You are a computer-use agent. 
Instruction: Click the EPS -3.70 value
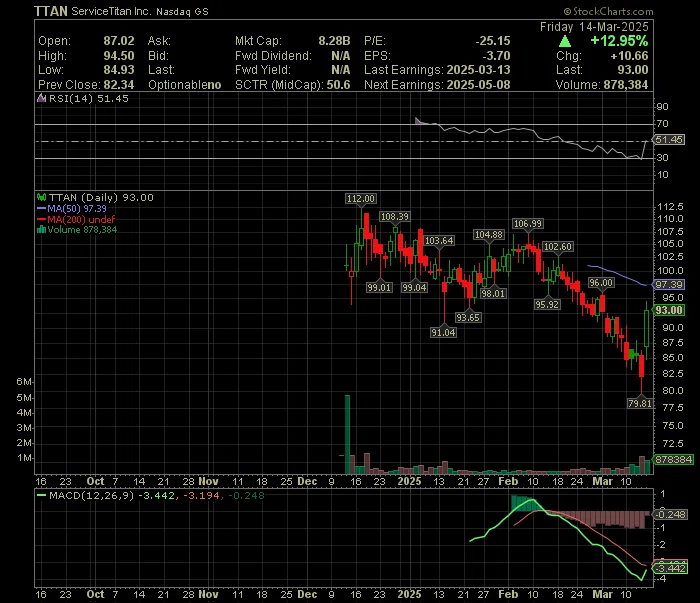(x=496, y=56)
